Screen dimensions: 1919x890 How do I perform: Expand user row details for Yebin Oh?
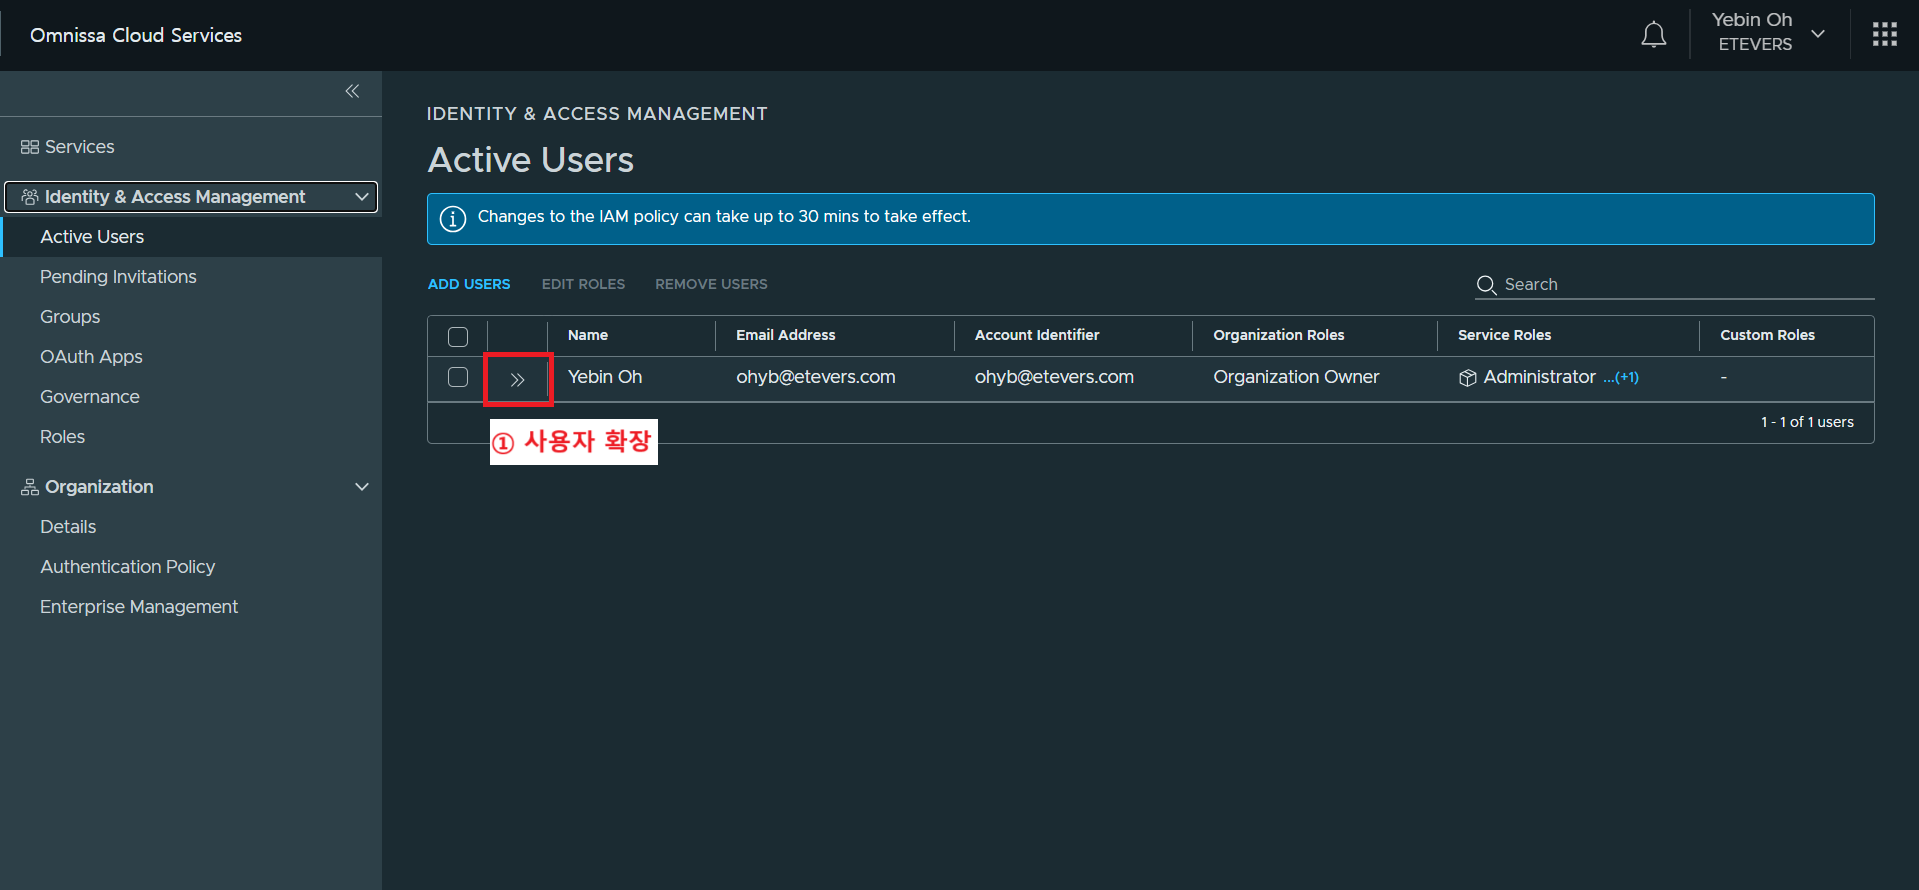(517, 379)
